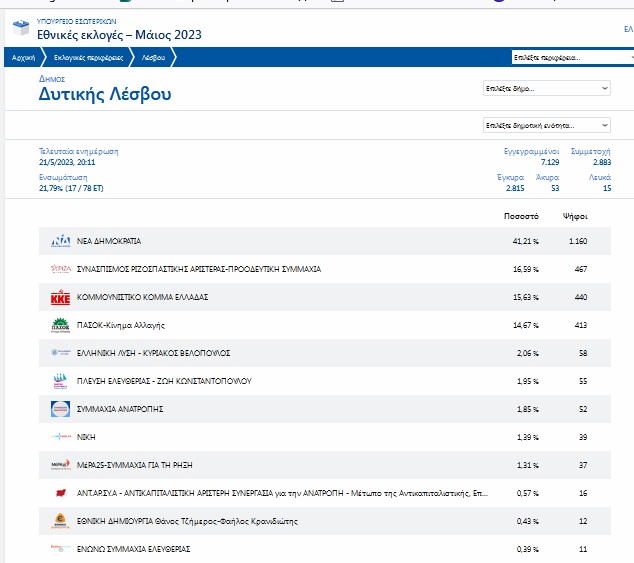Click the ΕΝΩΝΩ party logo
634x563 pixels.
(x=61, y=548)
